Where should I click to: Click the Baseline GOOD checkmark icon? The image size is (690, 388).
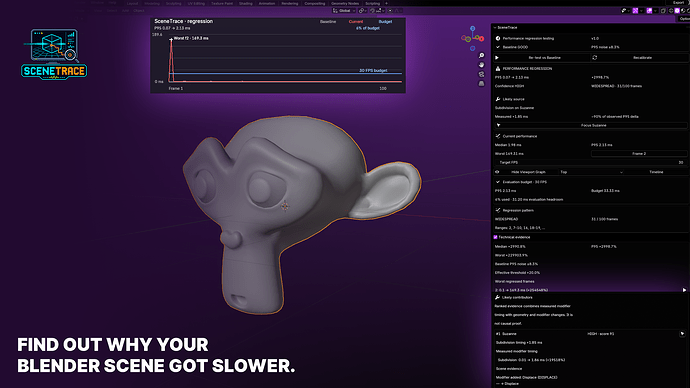pos(498,47)
